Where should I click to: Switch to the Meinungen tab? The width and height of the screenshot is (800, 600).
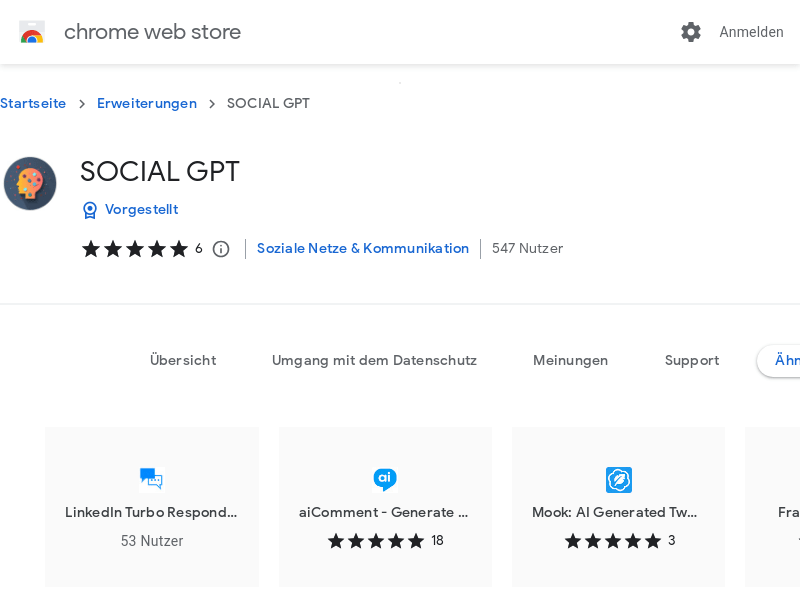point(570,360)
